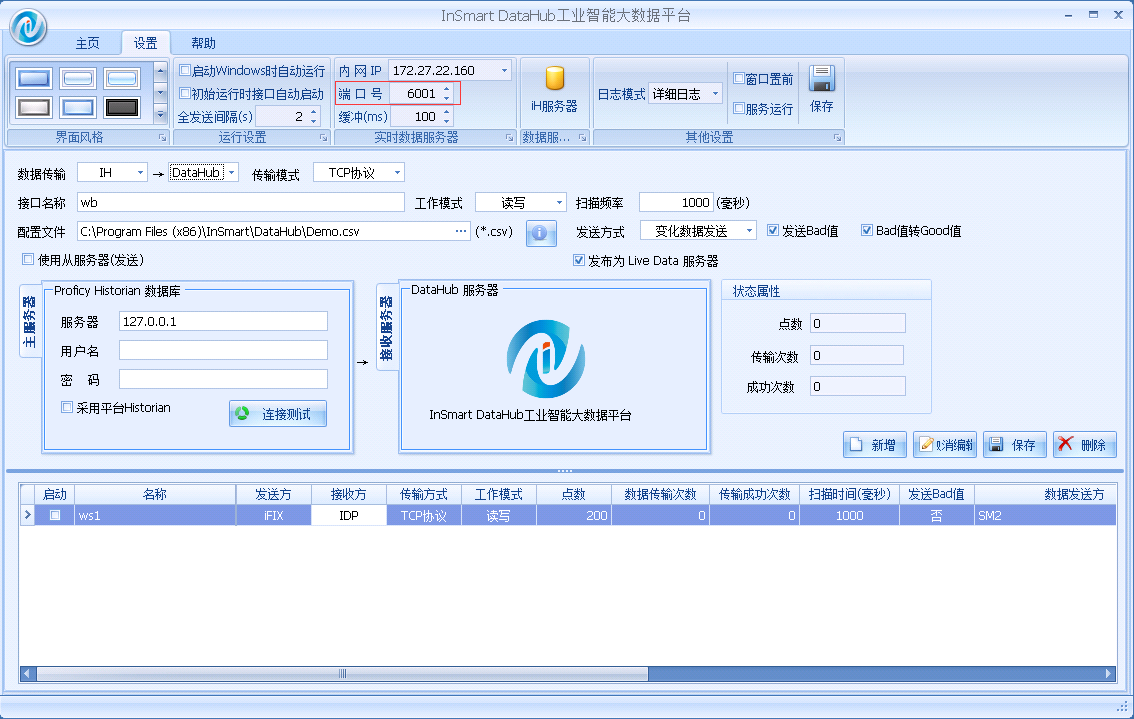Select the black interface style thumbnail
Screen dimensions: 1134x719
(x=122, y=108)
